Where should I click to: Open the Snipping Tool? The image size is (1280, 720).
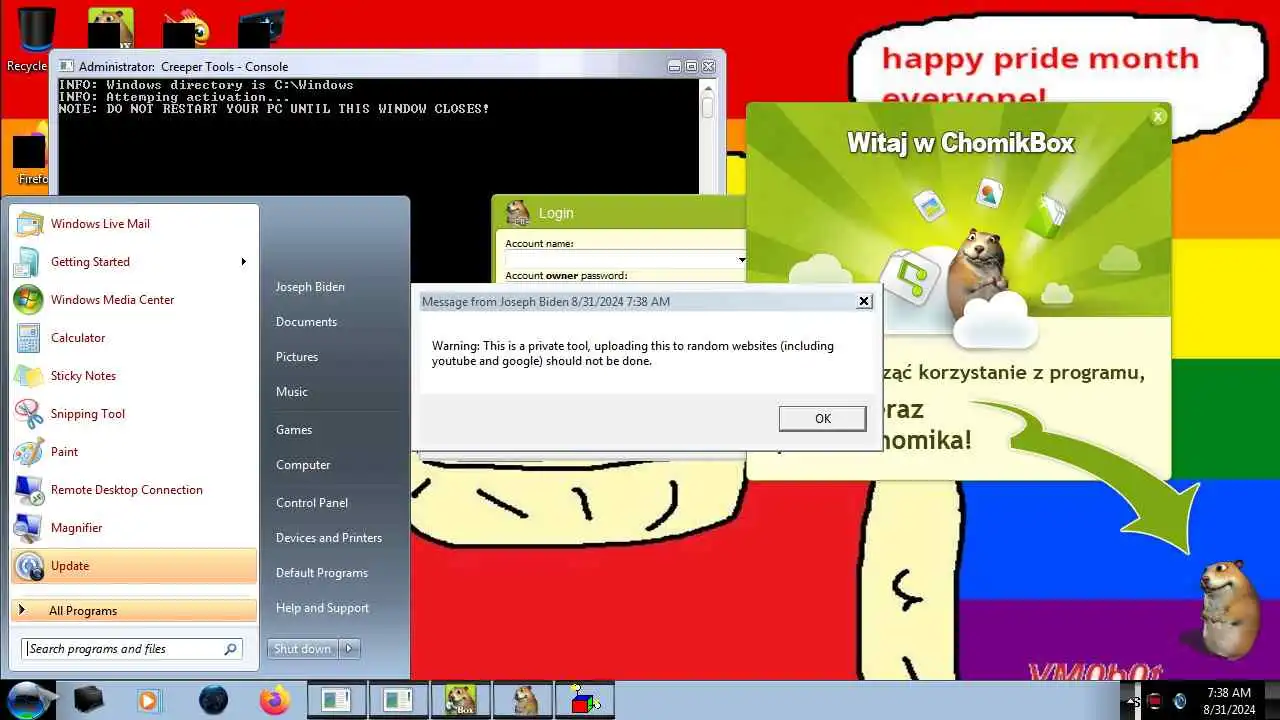(134, 414)
